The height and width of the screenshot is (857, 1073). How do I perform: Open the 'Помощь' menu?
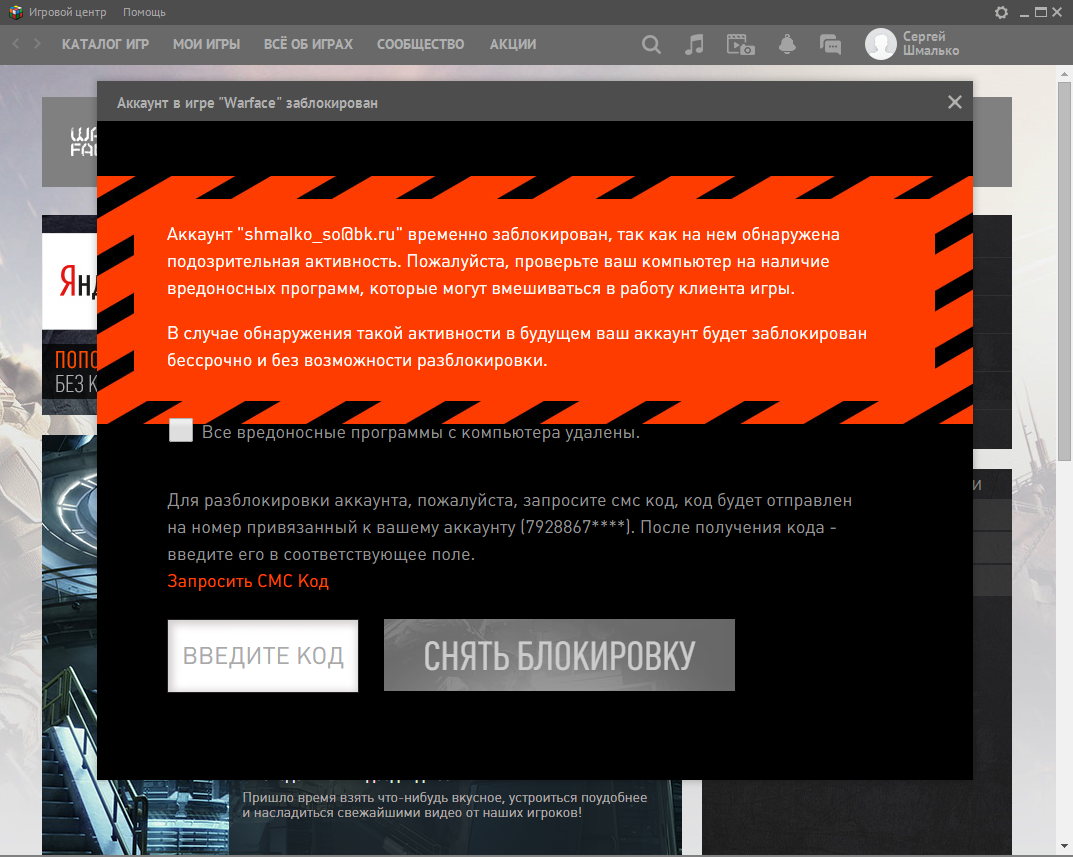144,12
